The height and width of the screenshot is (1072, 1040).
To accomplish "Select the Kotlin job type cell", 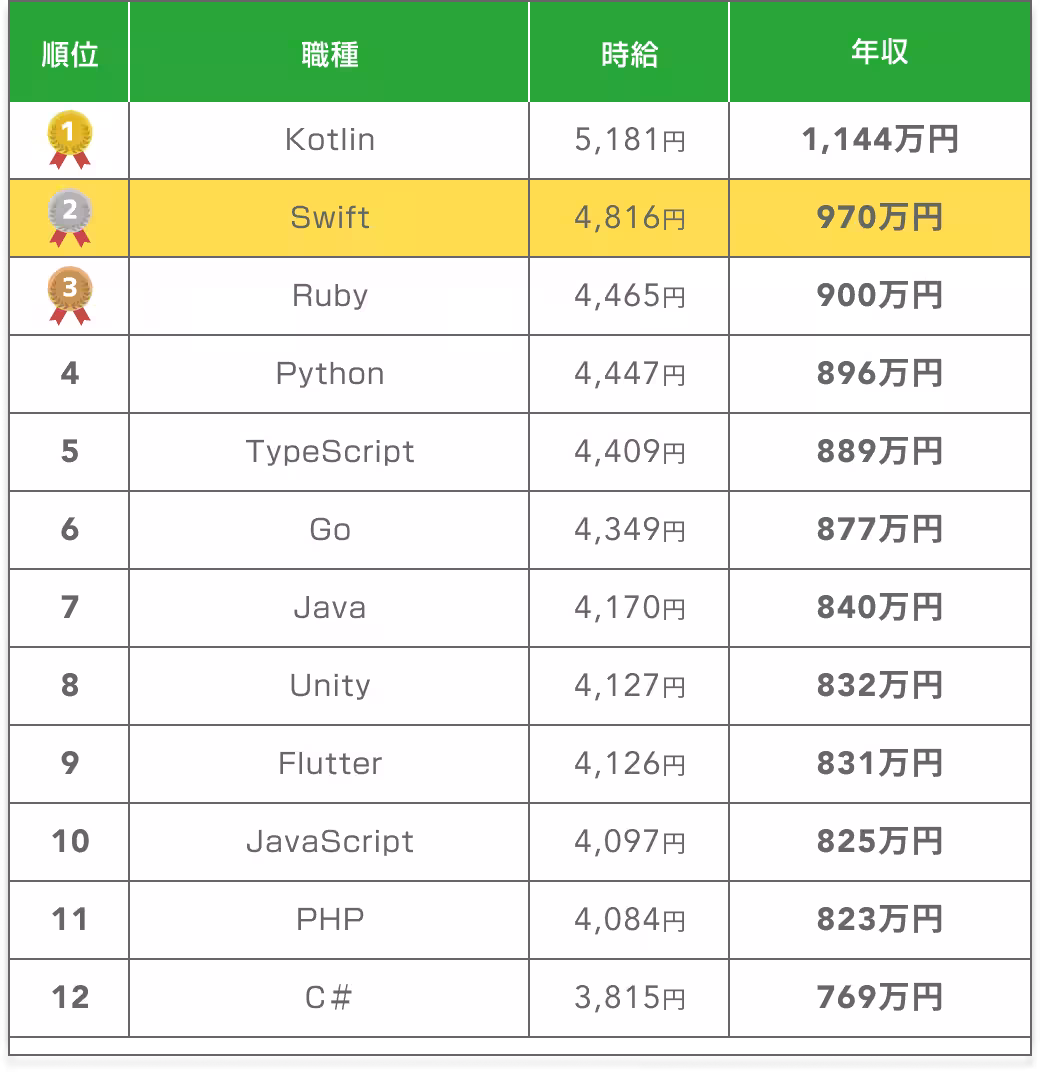I will tap(330, 139).
